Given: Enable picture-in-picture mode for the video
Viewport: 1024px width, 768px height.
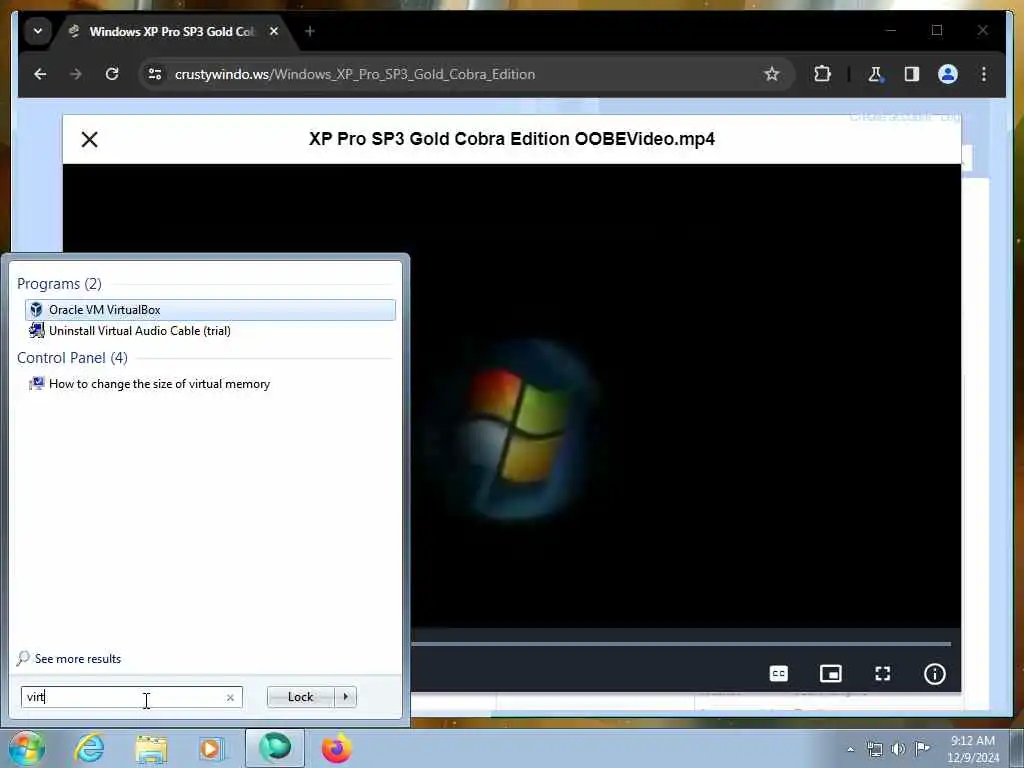Looking at the screenshot, I should pyautogui.click(x=831, y=674).
